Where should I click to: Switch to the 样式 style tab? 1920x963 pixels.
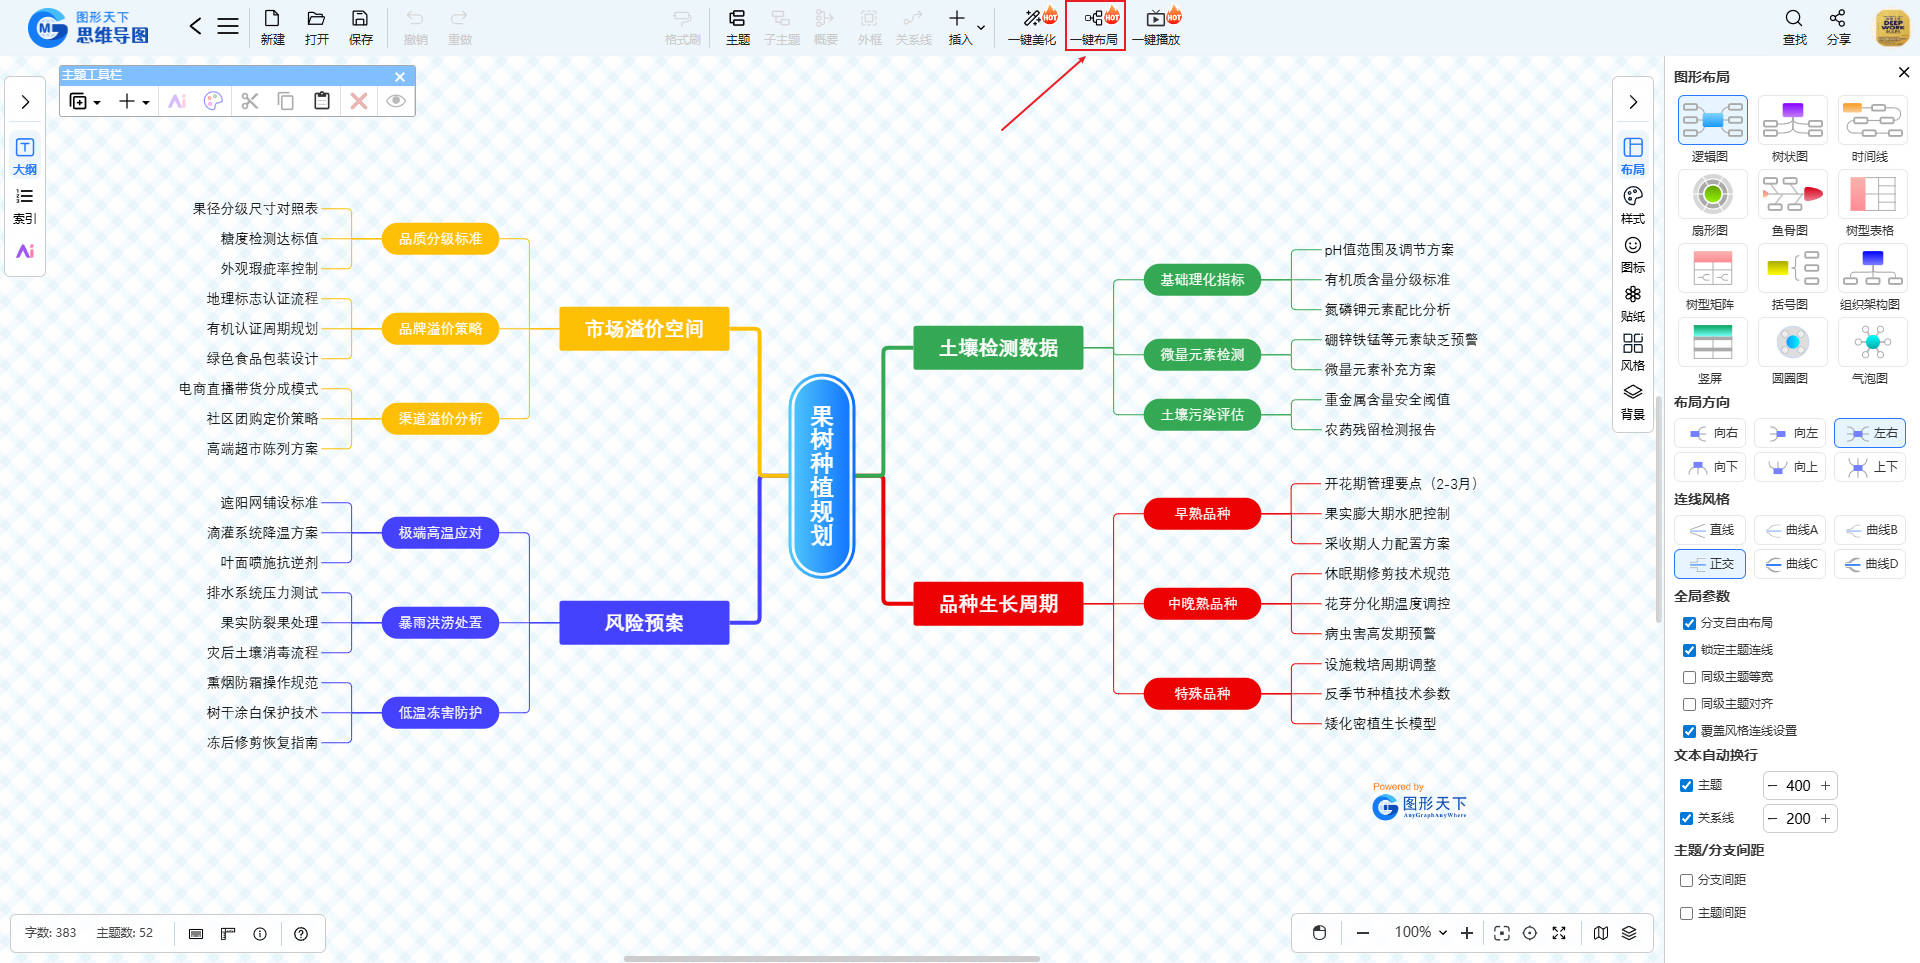point(1632,204)
